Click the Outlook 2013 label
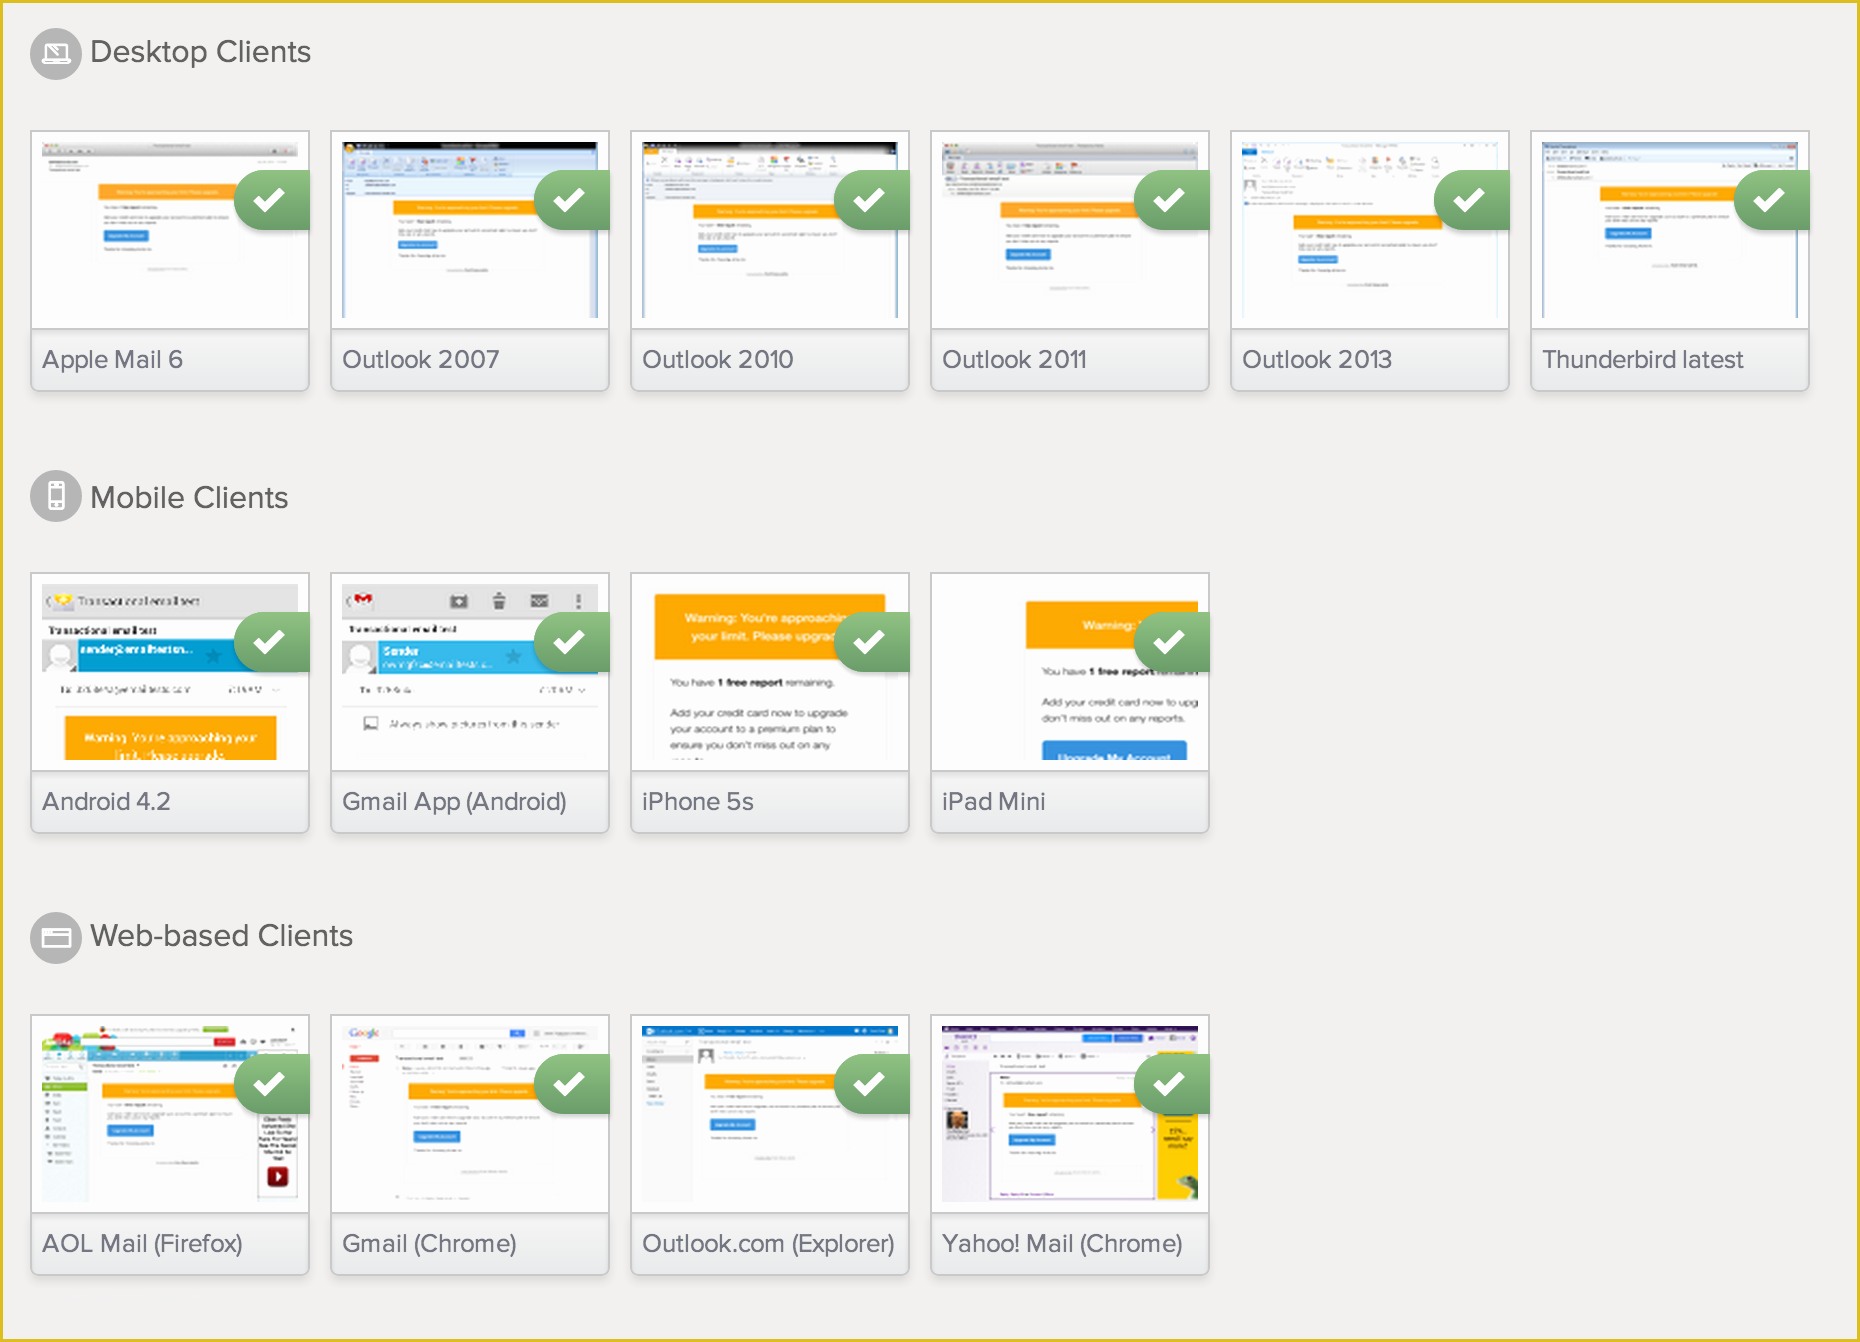This screenshot has width=1860, height=1342. coord(1316,360)
